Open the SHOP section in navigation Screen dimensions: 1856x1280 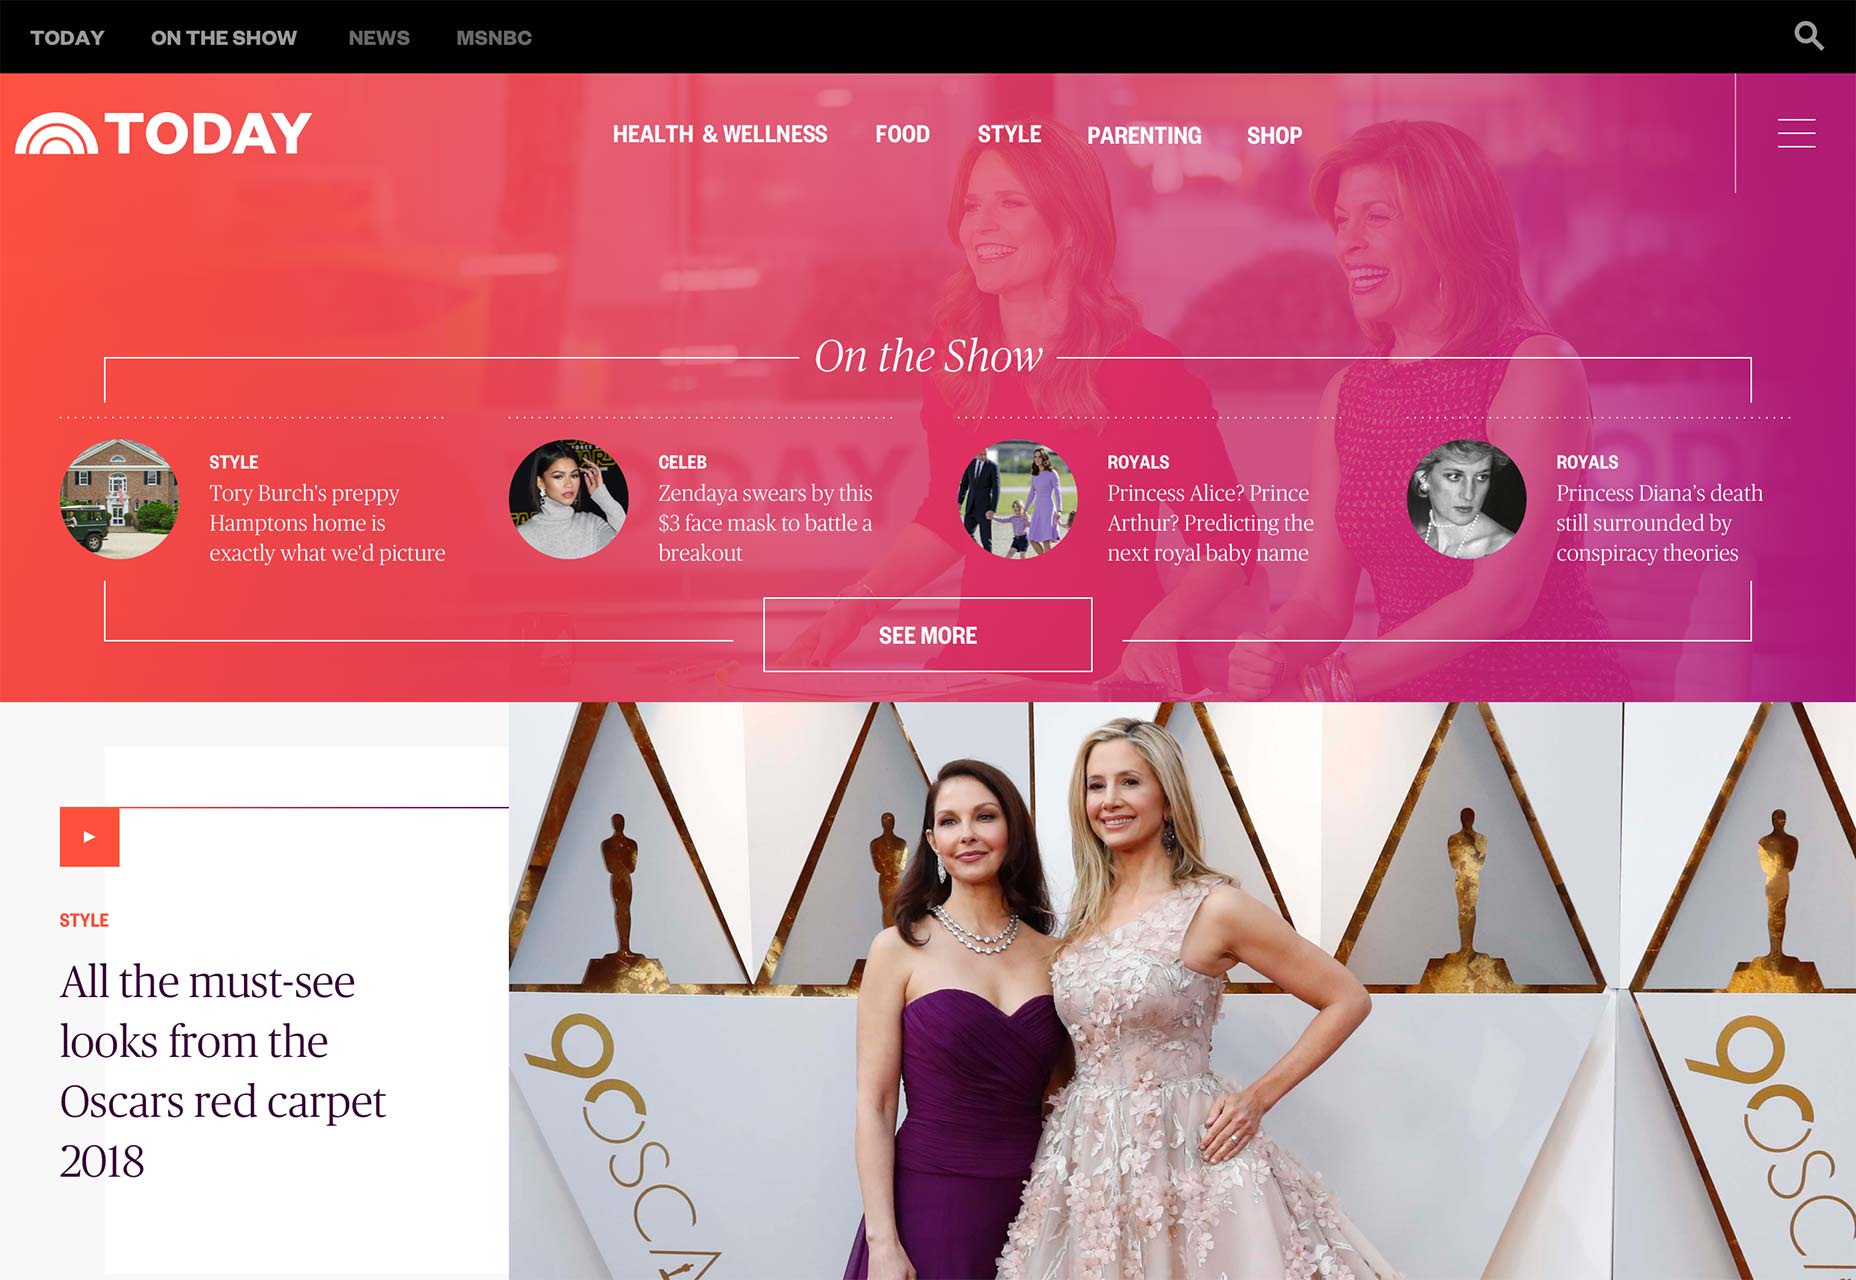1274,135
